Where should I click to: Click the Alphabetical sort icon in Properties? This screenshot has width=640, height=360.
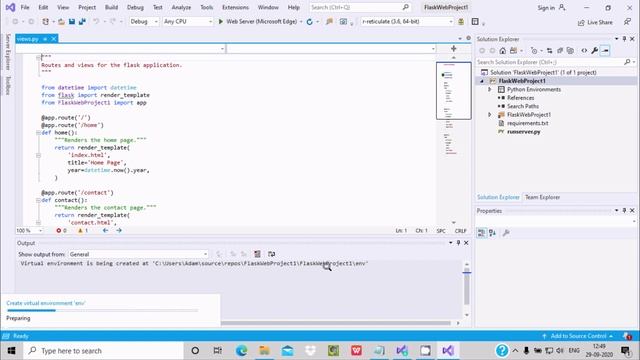[492, 233]
